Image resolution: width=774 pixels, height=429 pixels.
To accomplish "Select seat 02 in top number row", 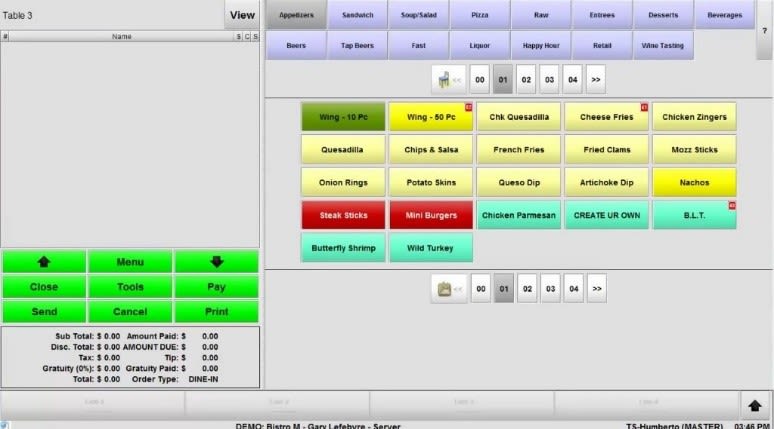I will pos(527,79).
